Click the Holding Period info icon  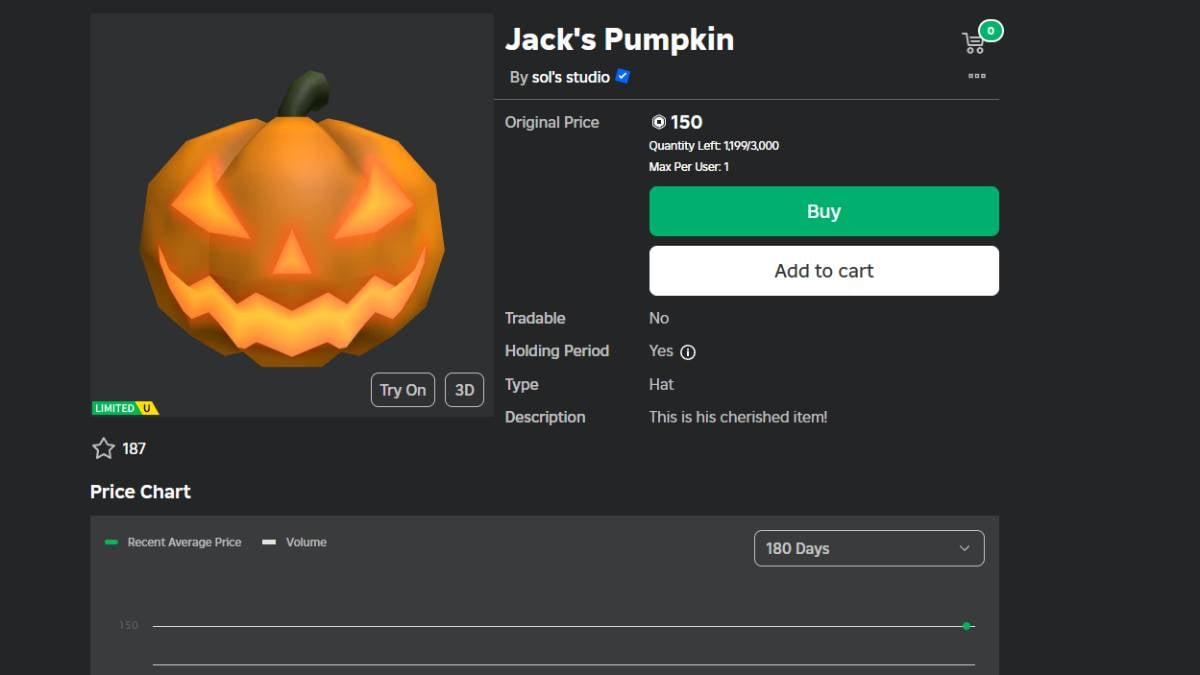click(688, 352)
